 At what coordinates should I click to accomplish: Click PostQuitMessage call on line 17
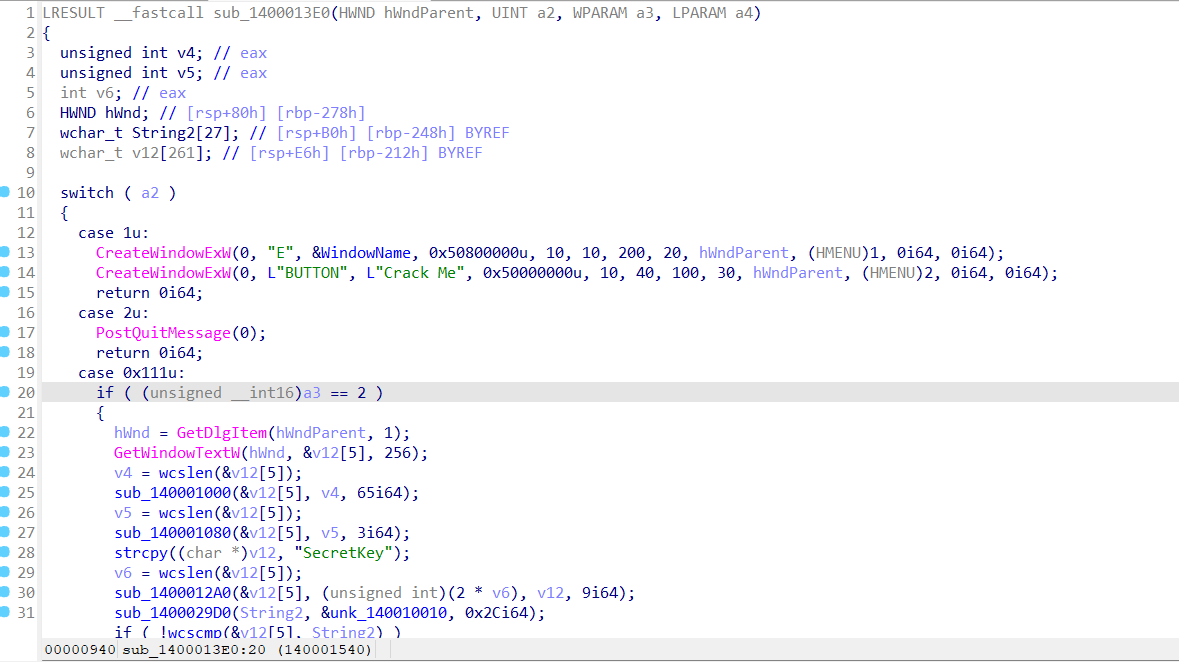163,333
